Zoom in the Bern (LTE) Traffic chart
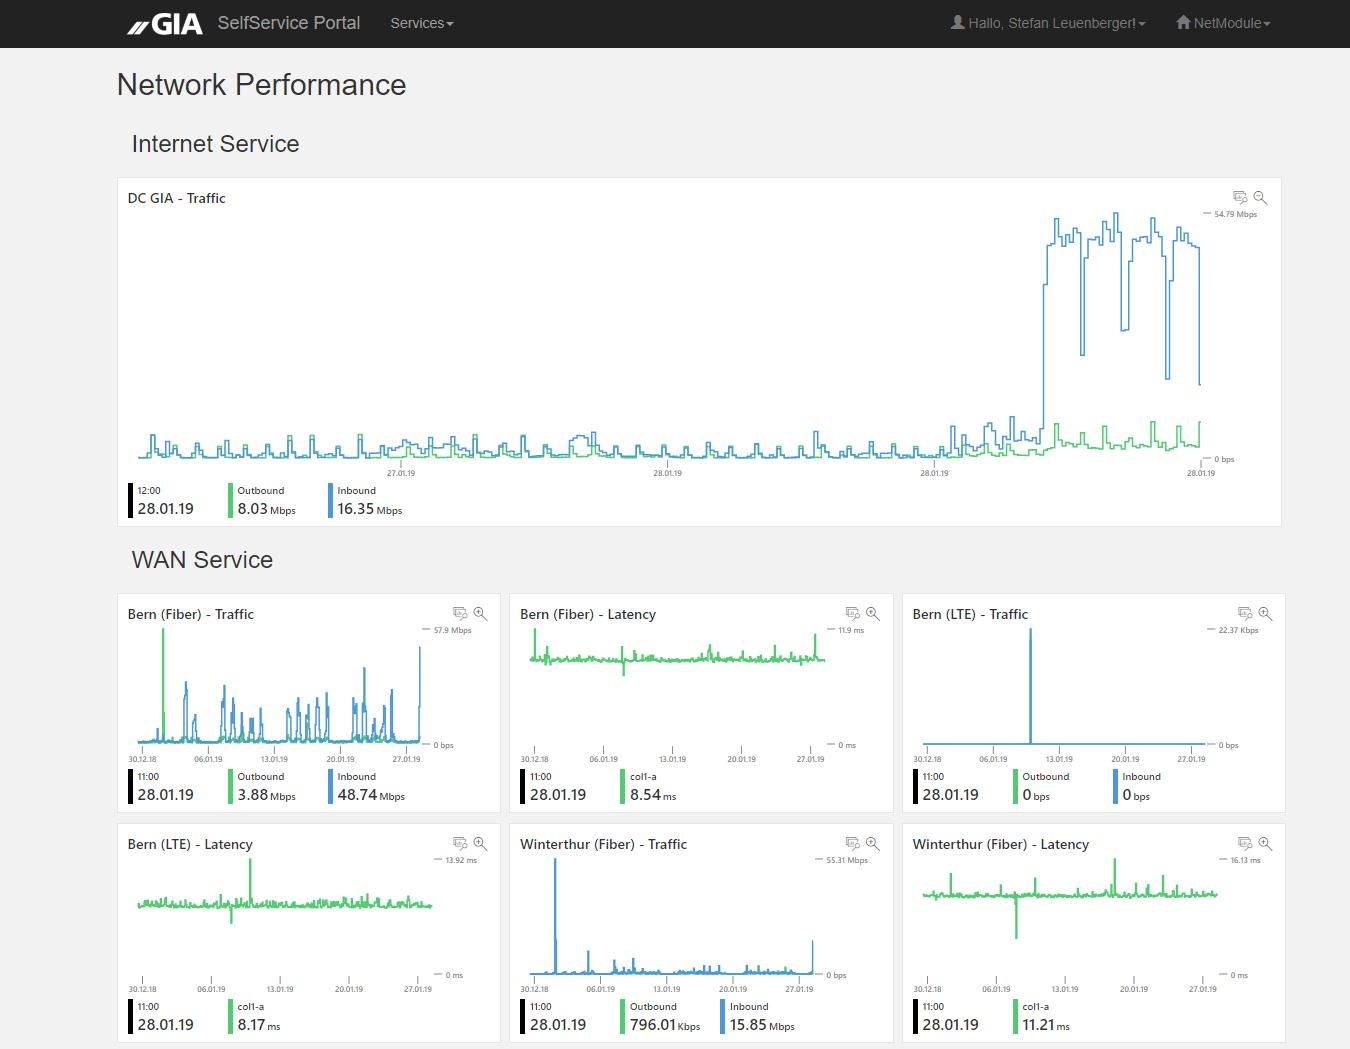 [1265, 614]
